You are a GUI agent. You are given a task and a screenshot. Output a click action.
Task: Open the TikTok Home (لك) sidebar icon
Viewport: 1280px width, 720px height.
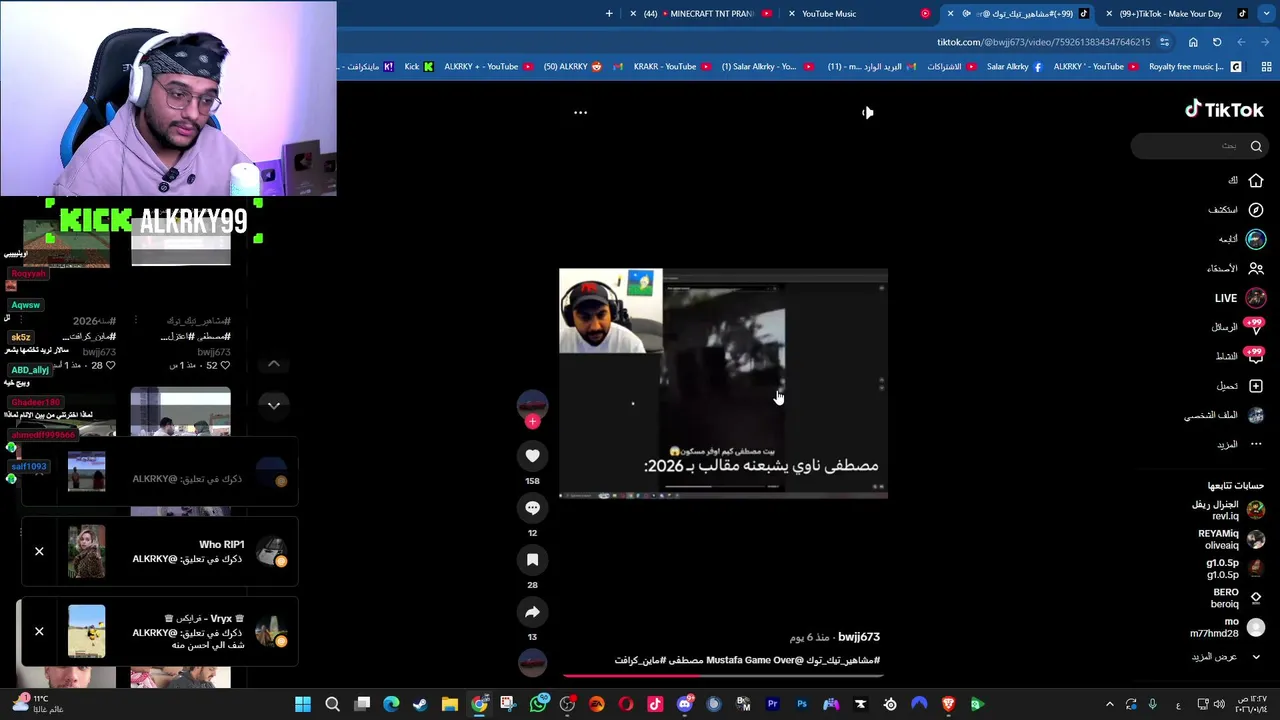pyautogui.click(x=1256, y=181)
